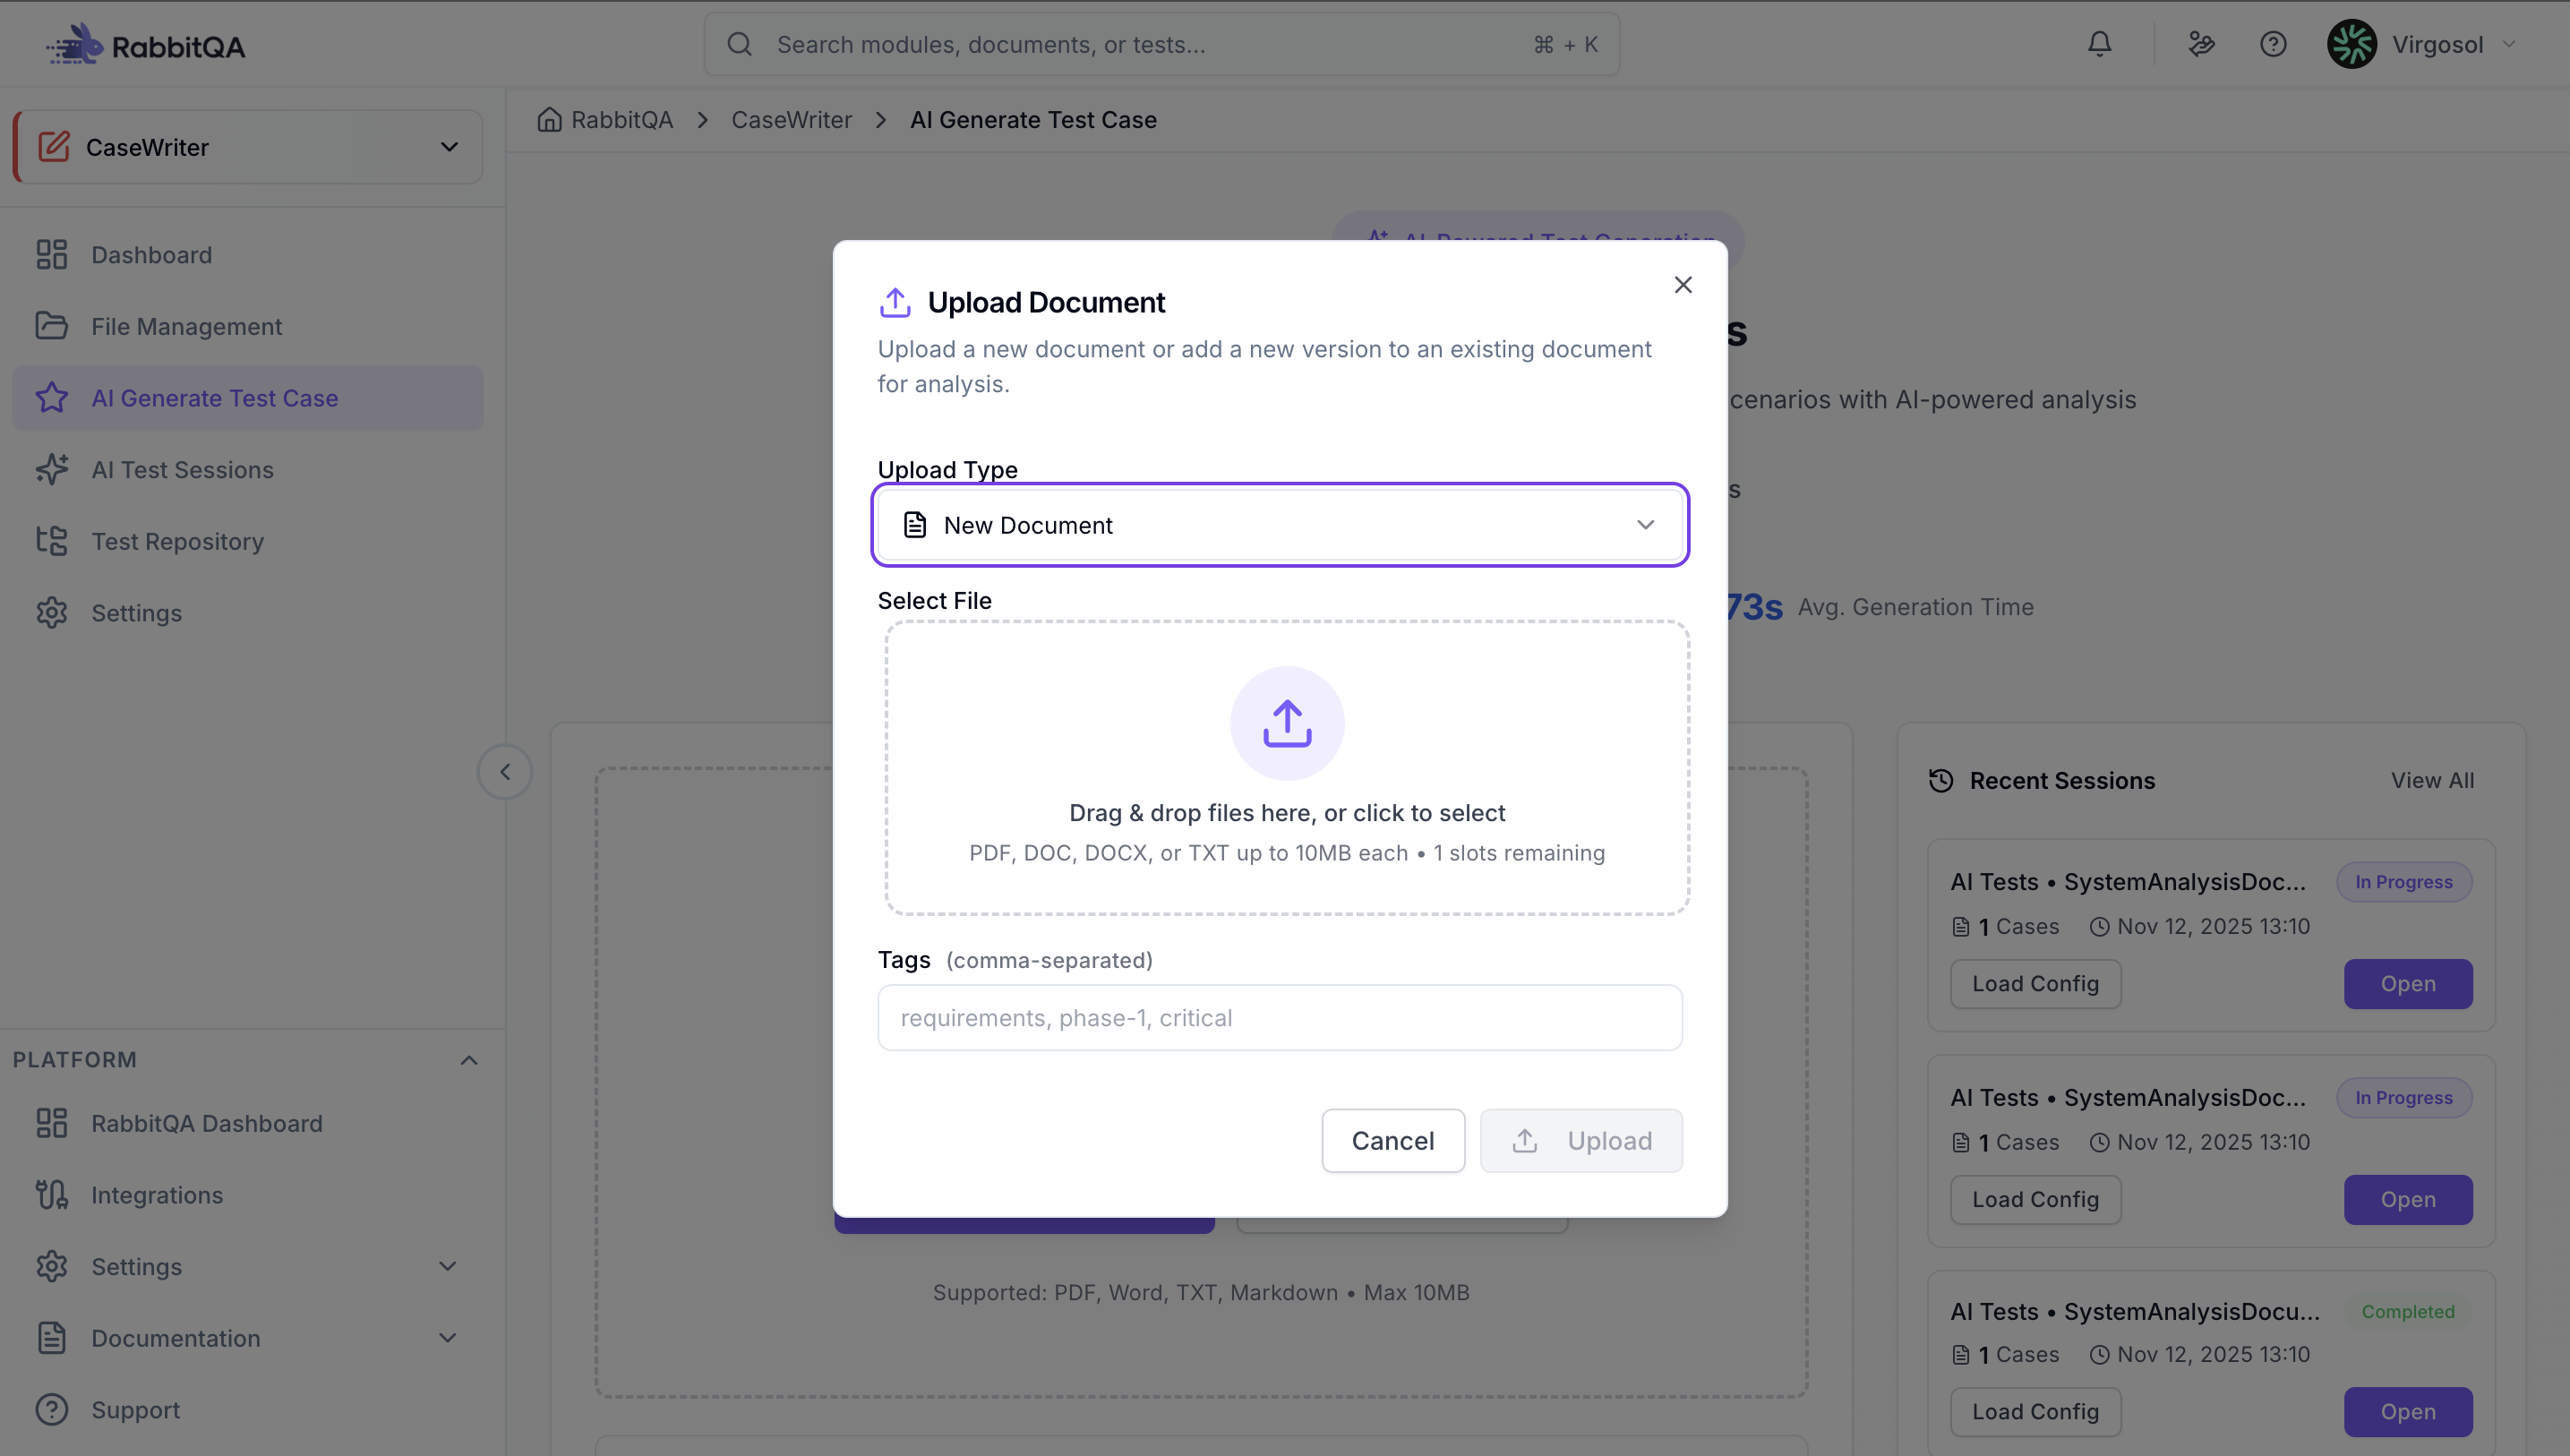The height and width of the screenshot is (1456, 2570).
Task: Click the Dashboard grid icon
Action: 52,255
